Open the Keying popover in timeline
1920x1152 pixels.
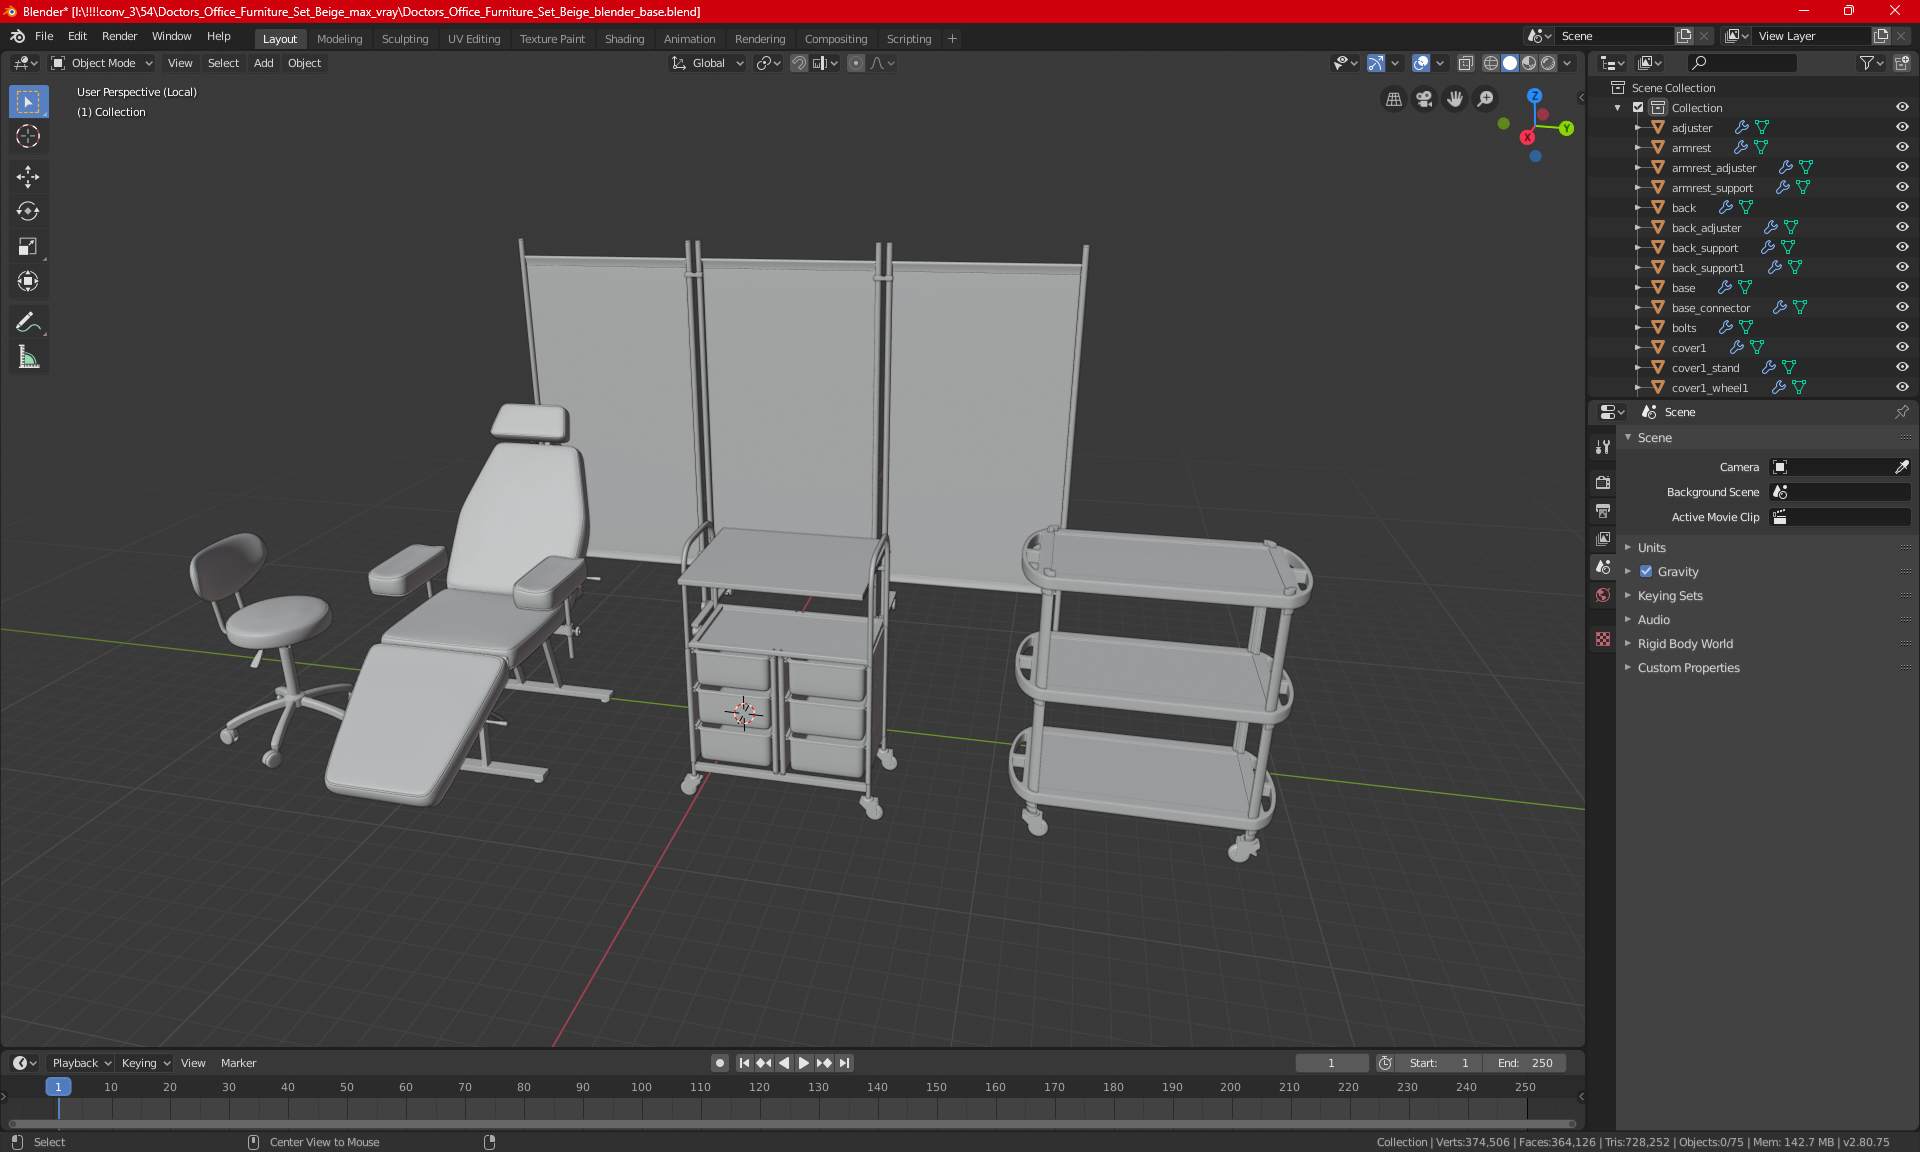click(x=145, y=1063)
